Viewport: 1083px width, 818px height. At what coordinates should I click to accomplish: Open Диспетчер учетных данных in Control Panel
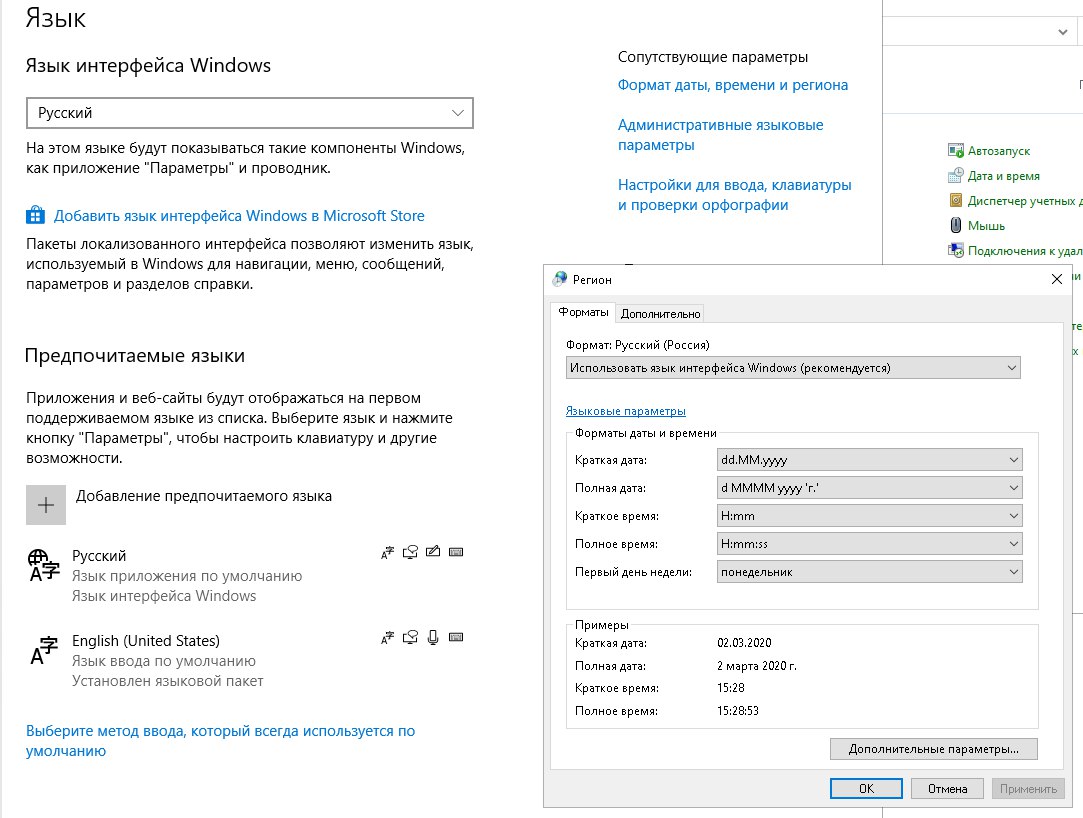[1025, 200]
